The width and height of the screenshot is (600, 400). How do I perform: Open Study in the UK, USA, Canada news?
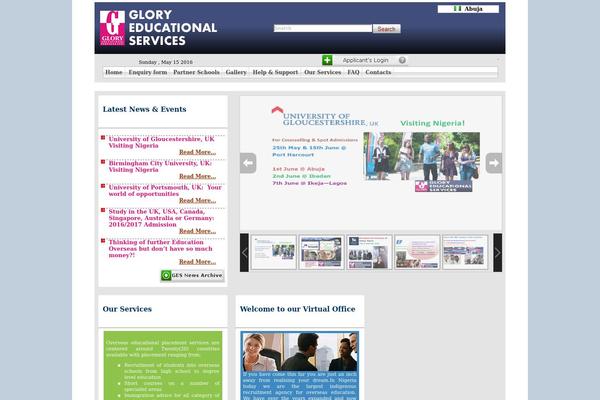pyautogui.click(x=161, y=218)
